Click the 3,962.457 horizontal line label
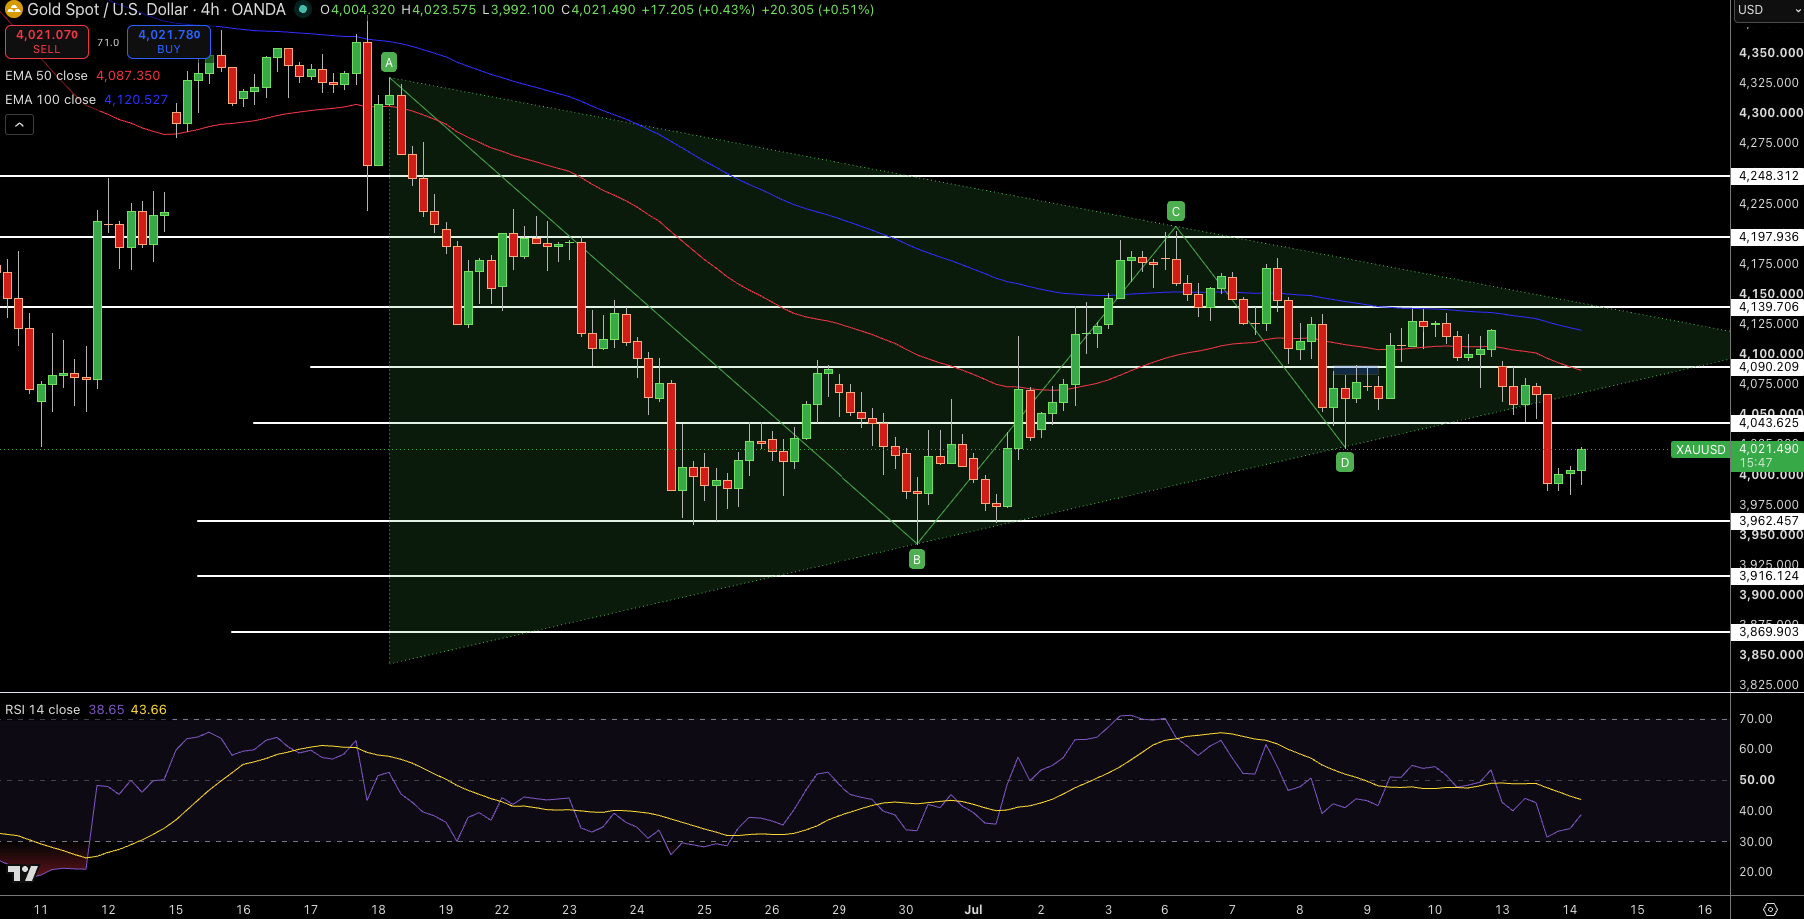This screenshot has width=1804, height=919. point(1768,521)
